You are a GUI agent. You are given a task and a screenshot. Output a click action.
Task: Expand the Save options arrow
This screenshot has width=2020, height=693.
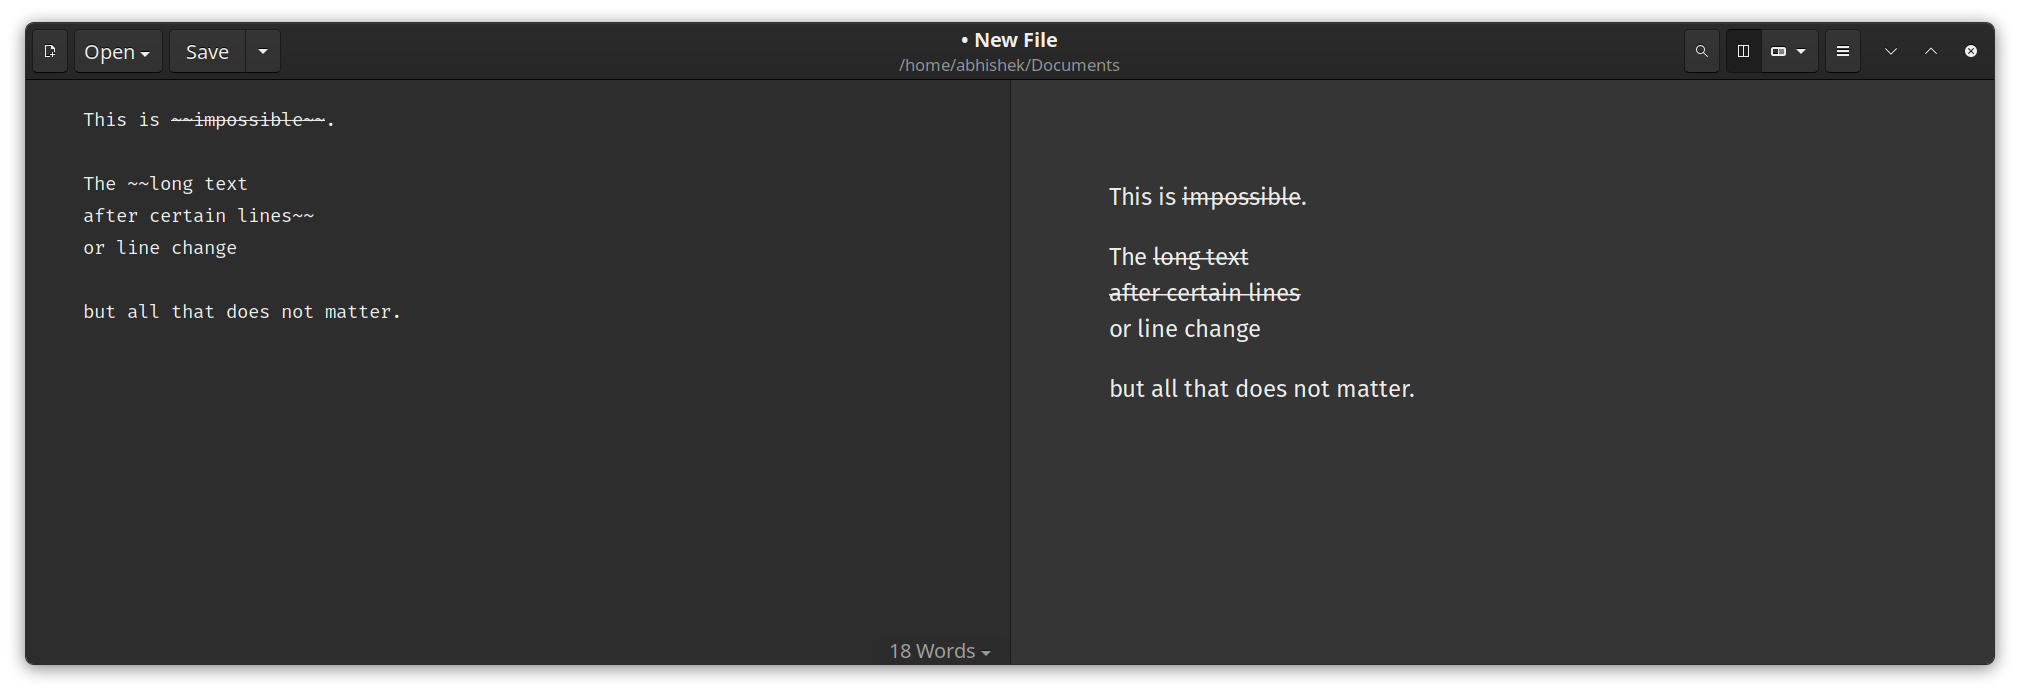pos(262,51)
